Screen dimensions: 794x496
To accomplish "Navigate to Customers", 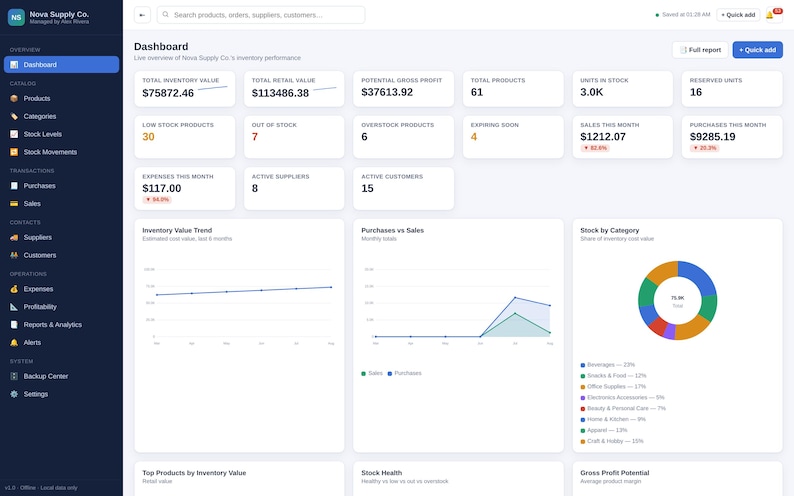I will (x=61, y=255).
